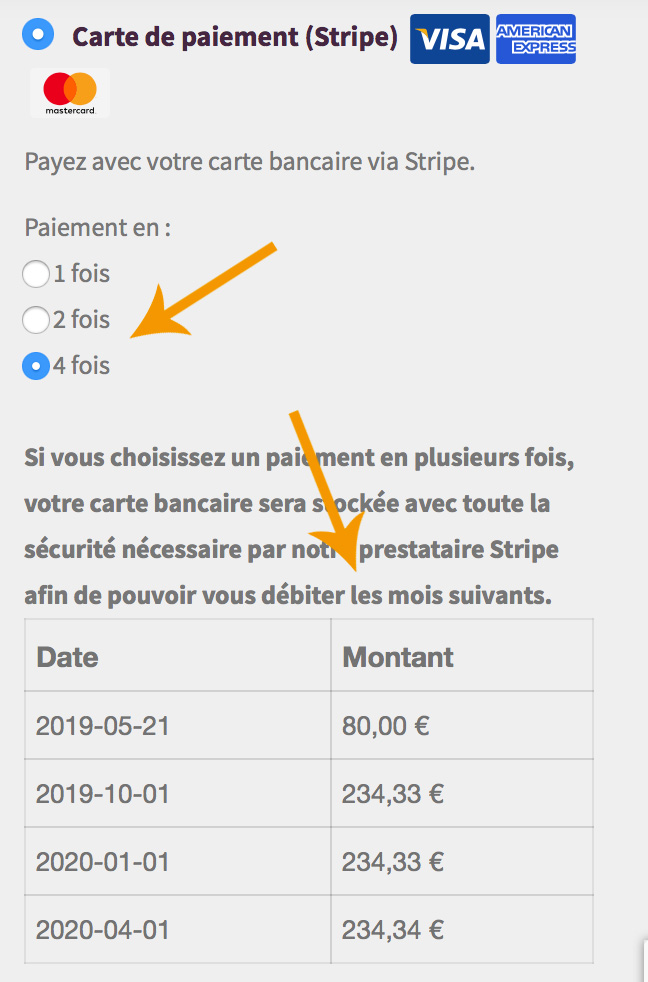
Task: Click the Date column header
Action: (178, 656)
